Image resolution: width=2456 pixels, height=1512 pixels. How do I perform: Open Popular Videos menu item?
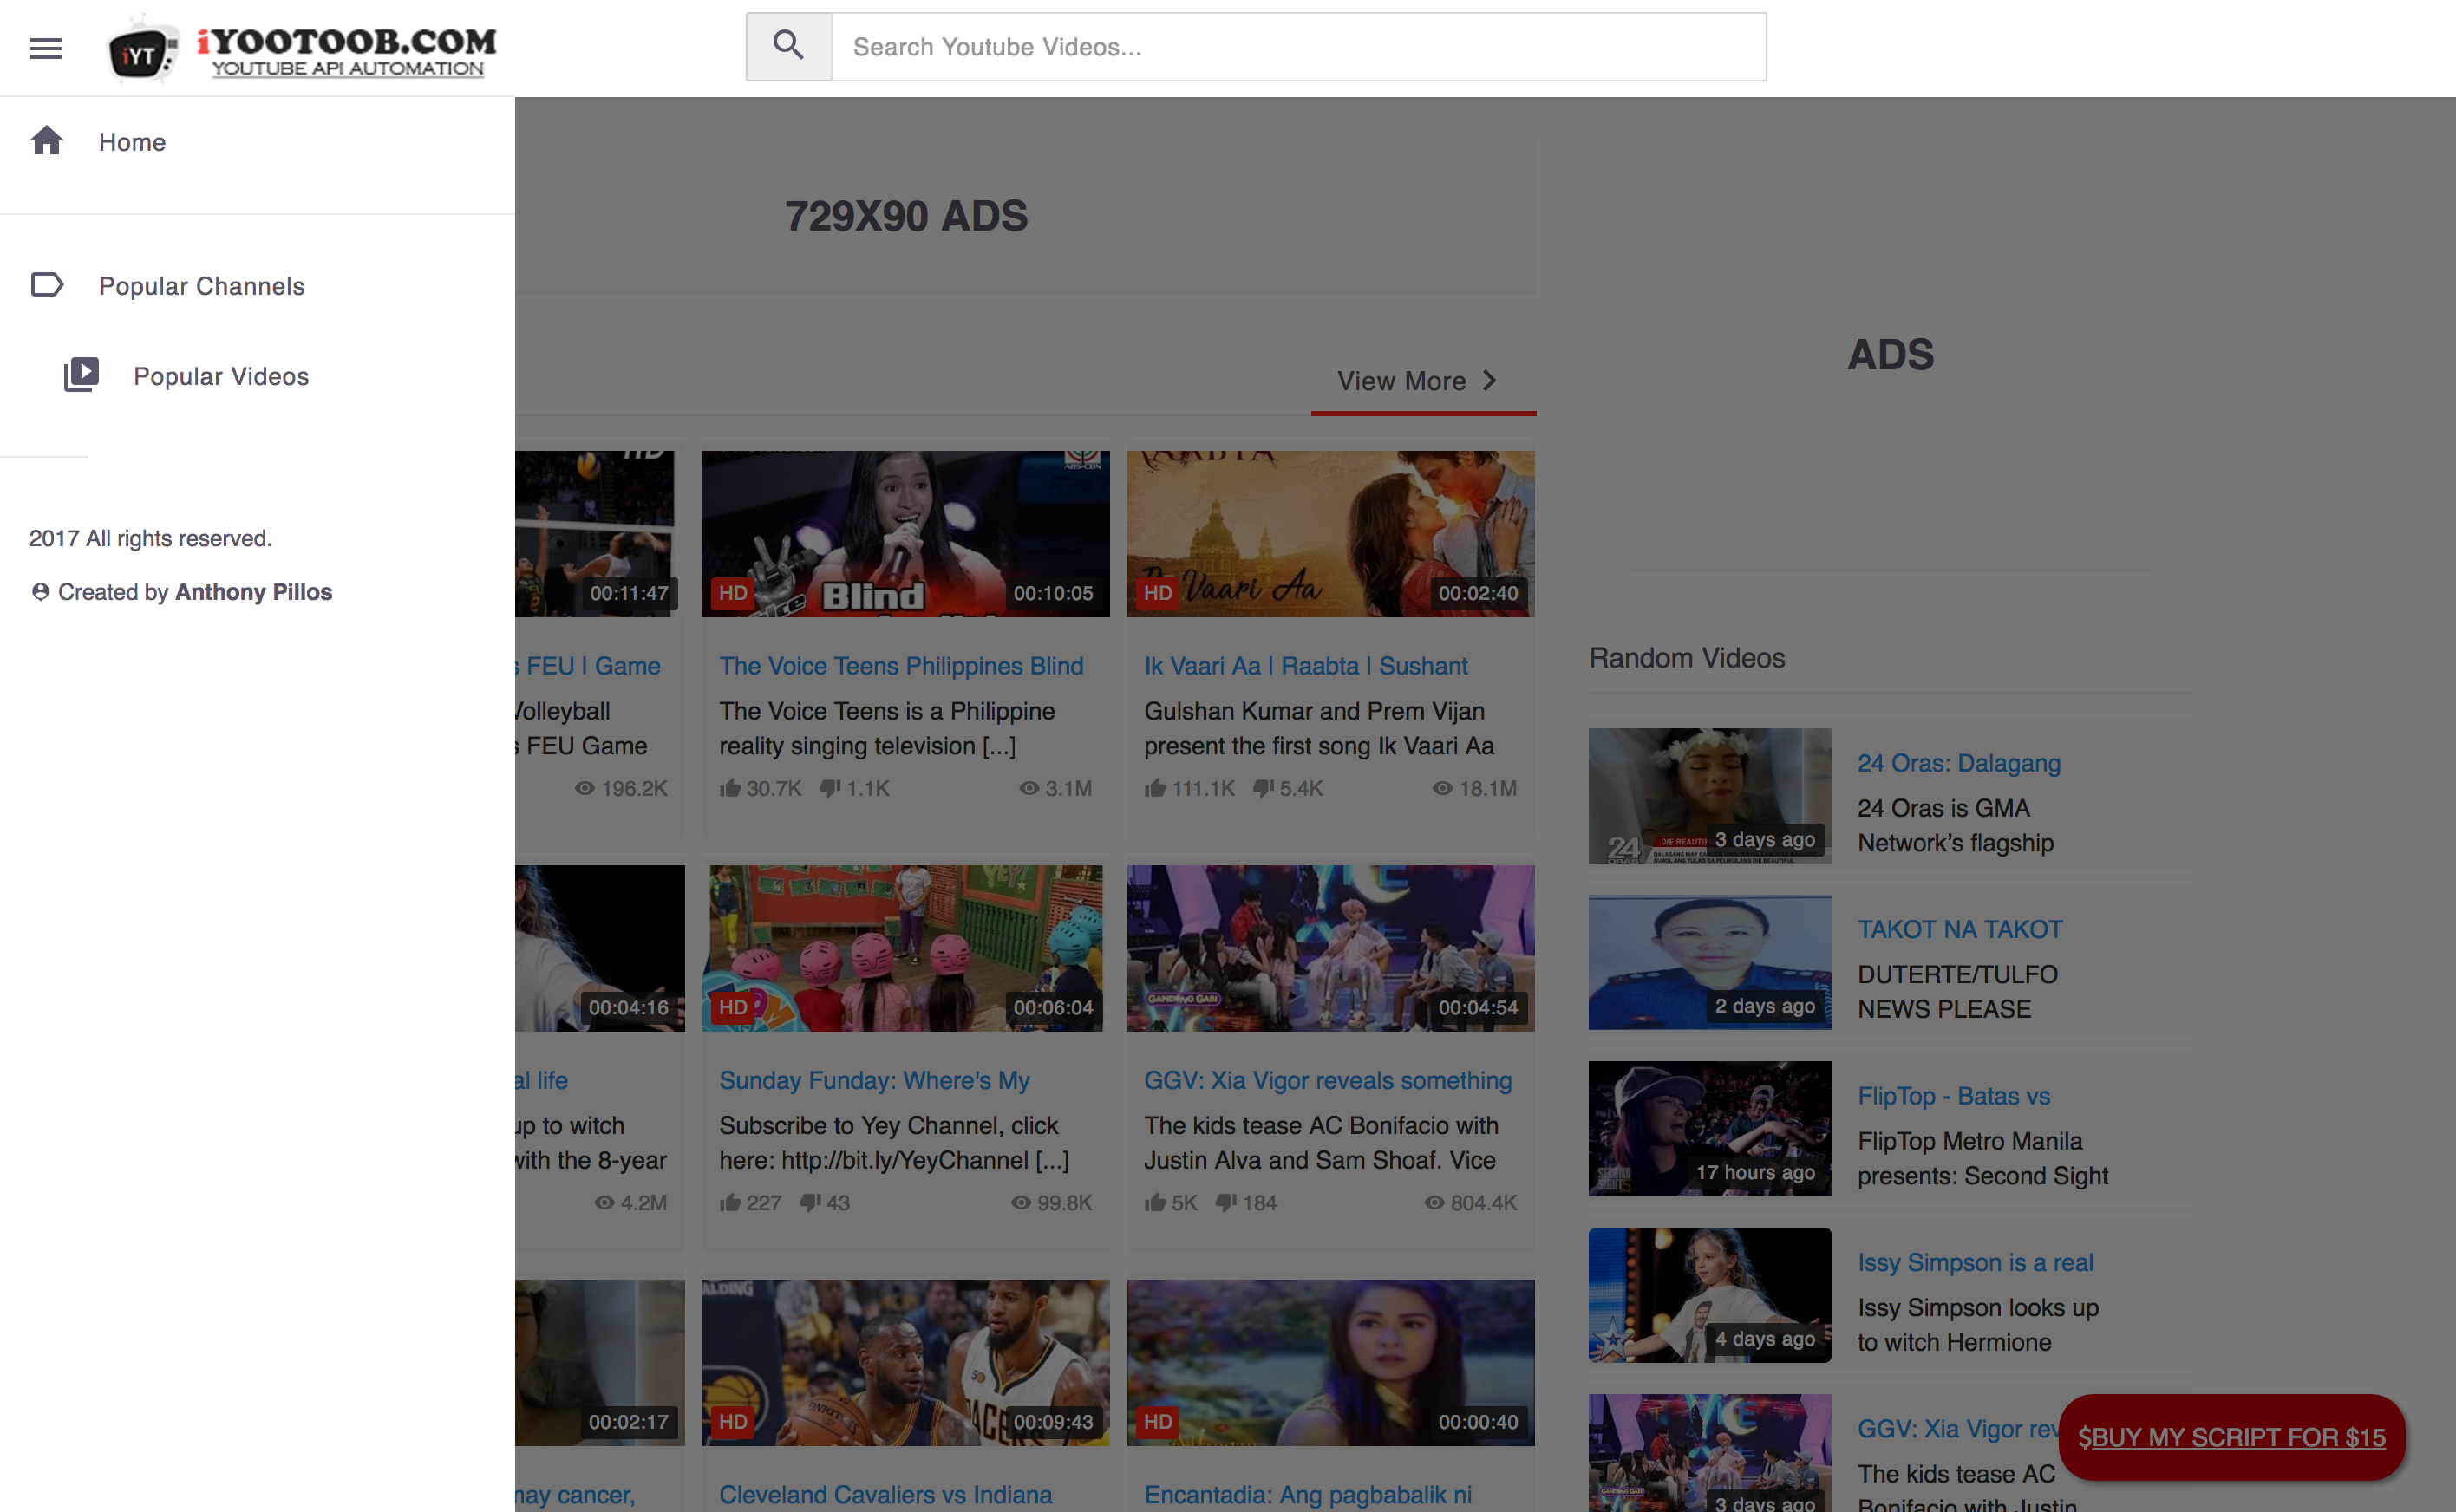click(221, 376)
